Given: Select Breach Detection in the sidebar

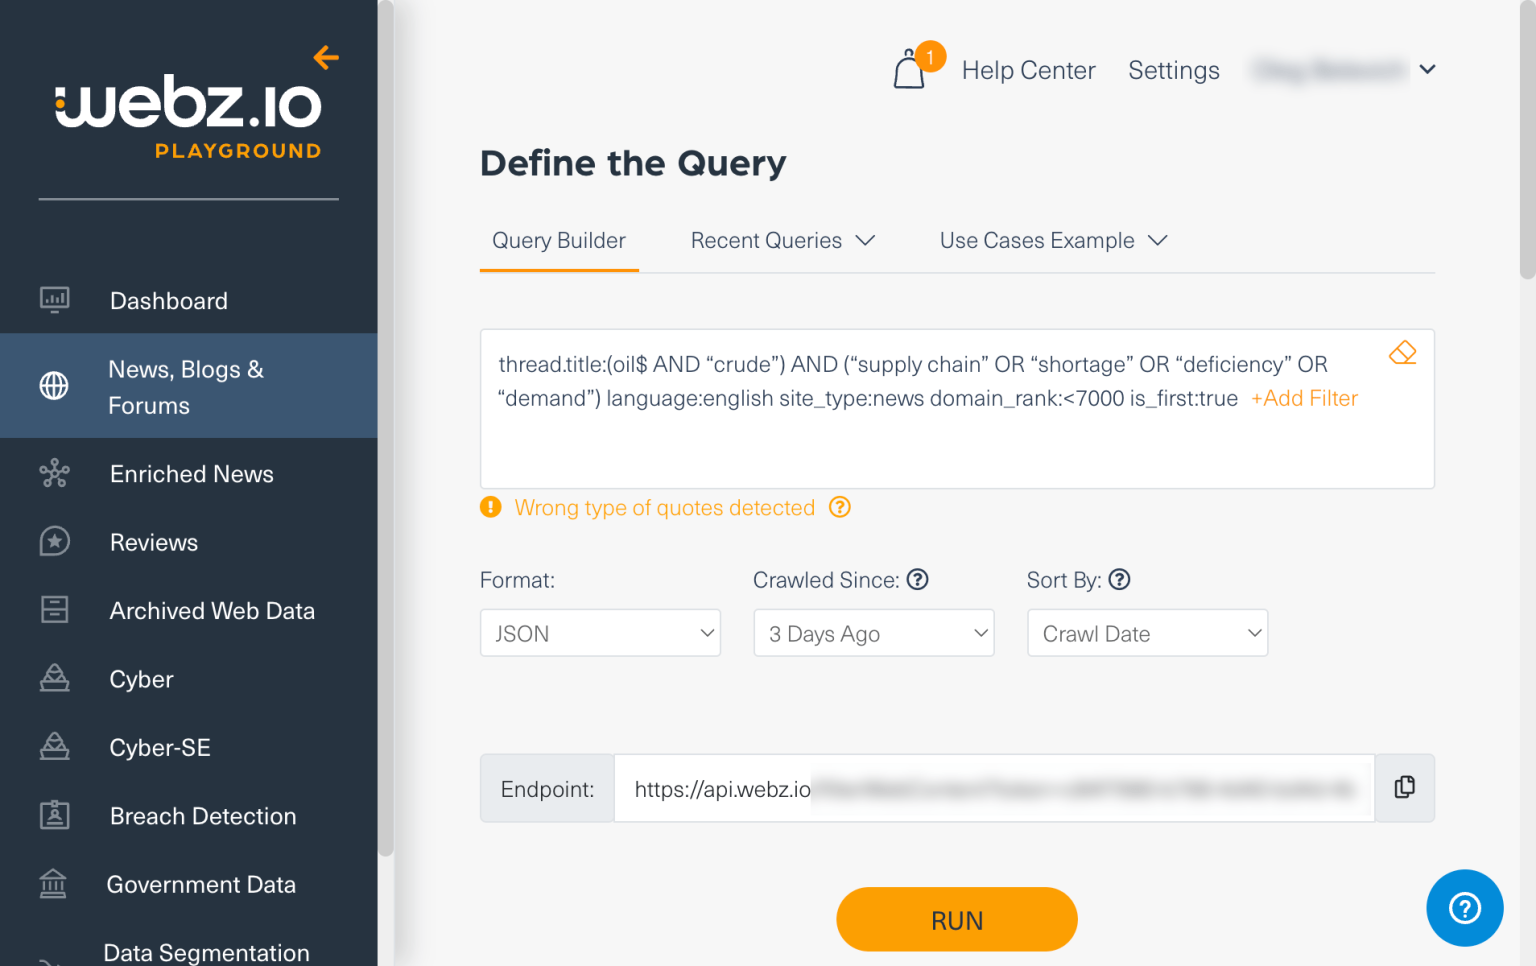Looking at the screenshot, I should tap(202, 816).
